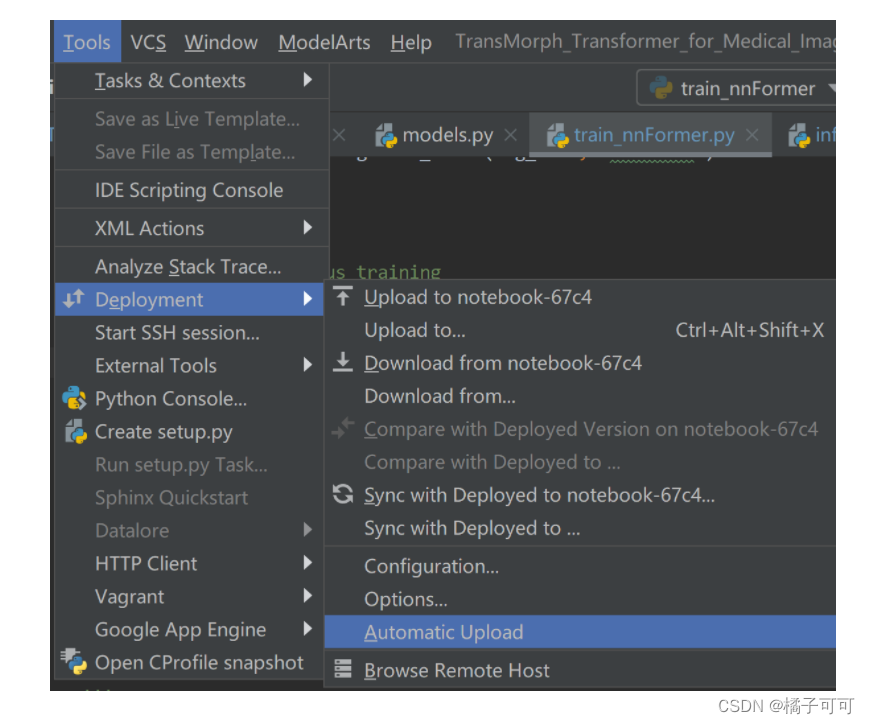Image resolution: width=870 pixels, height=724 pixels.
Task: Select Save File as Template... entry
Action: click(x=192, y=152)
